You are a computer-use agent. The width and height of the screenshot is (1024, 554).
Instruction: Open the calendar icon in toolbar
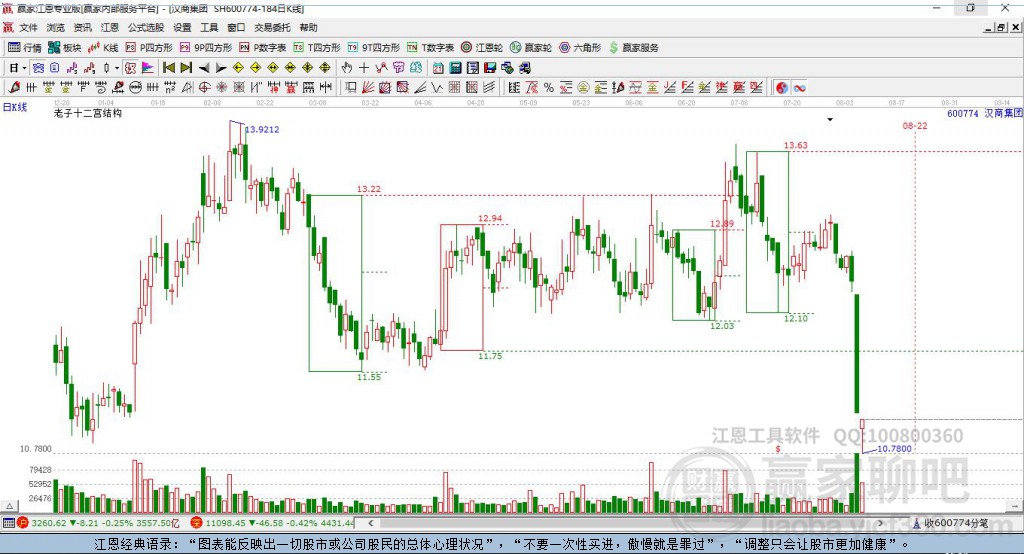(x=438, y=68)
